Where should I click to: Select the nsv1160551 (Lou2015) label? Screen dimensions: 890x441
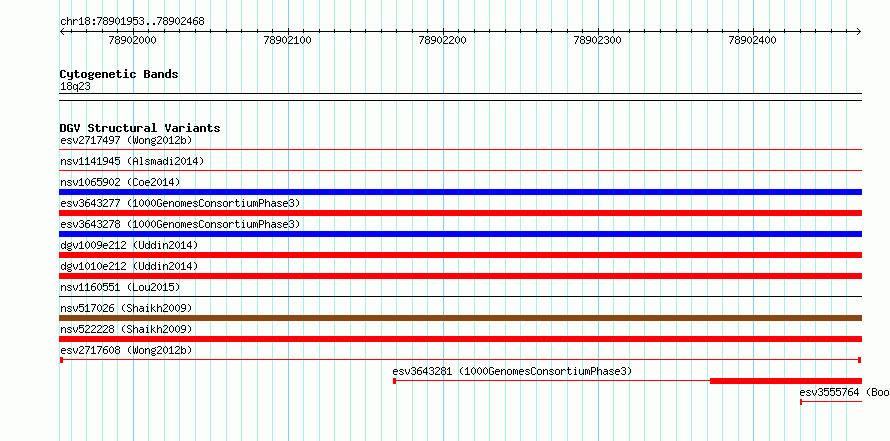(120, 287)
